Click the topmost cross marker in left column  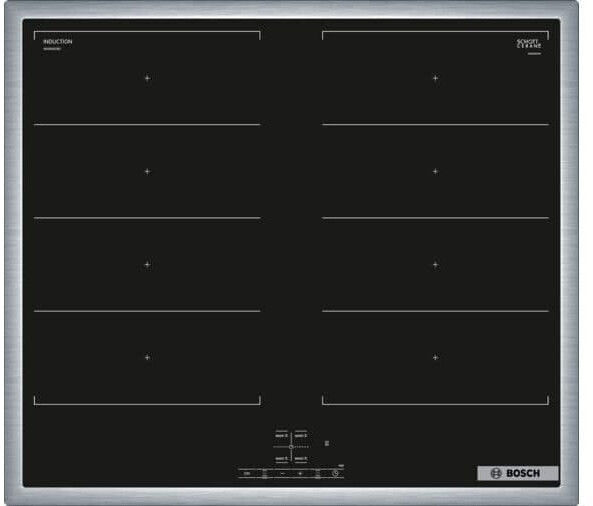[x=147, y=78]
